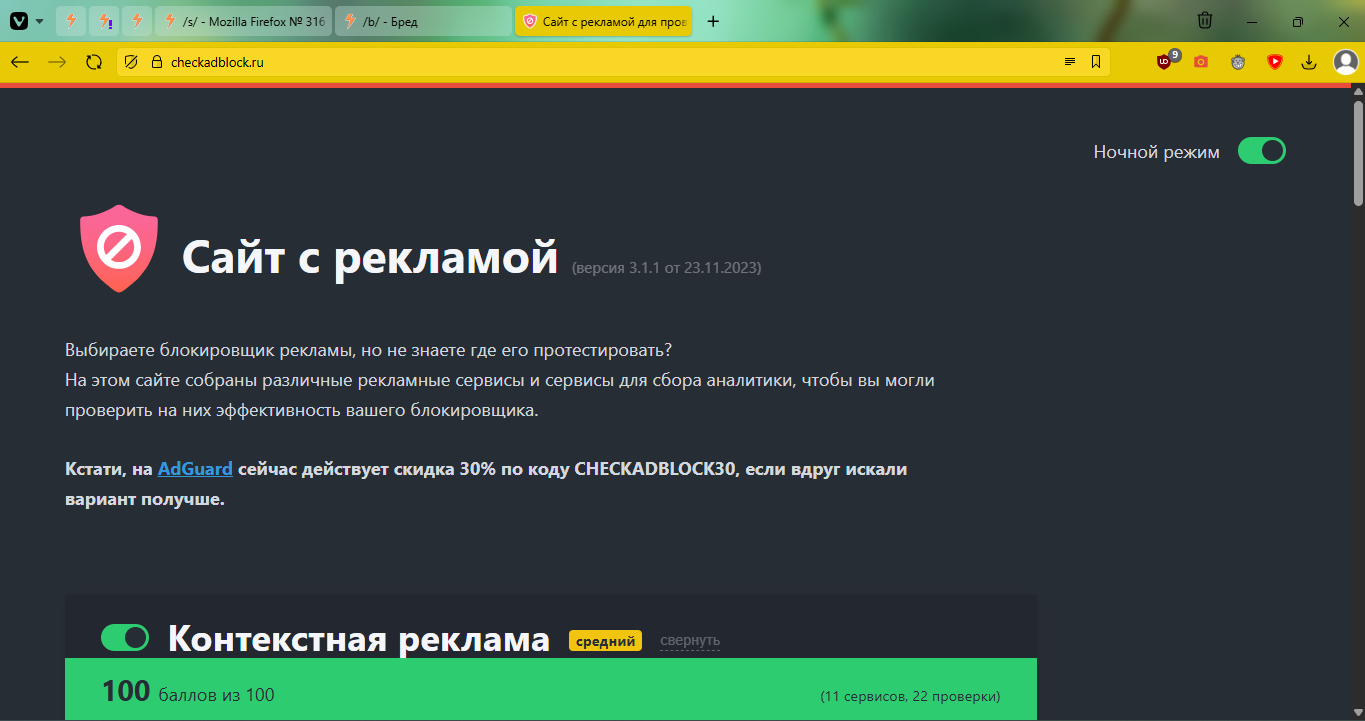
Task: Click the Контекстная реклама heading
Action: click(x=359, y=639)
